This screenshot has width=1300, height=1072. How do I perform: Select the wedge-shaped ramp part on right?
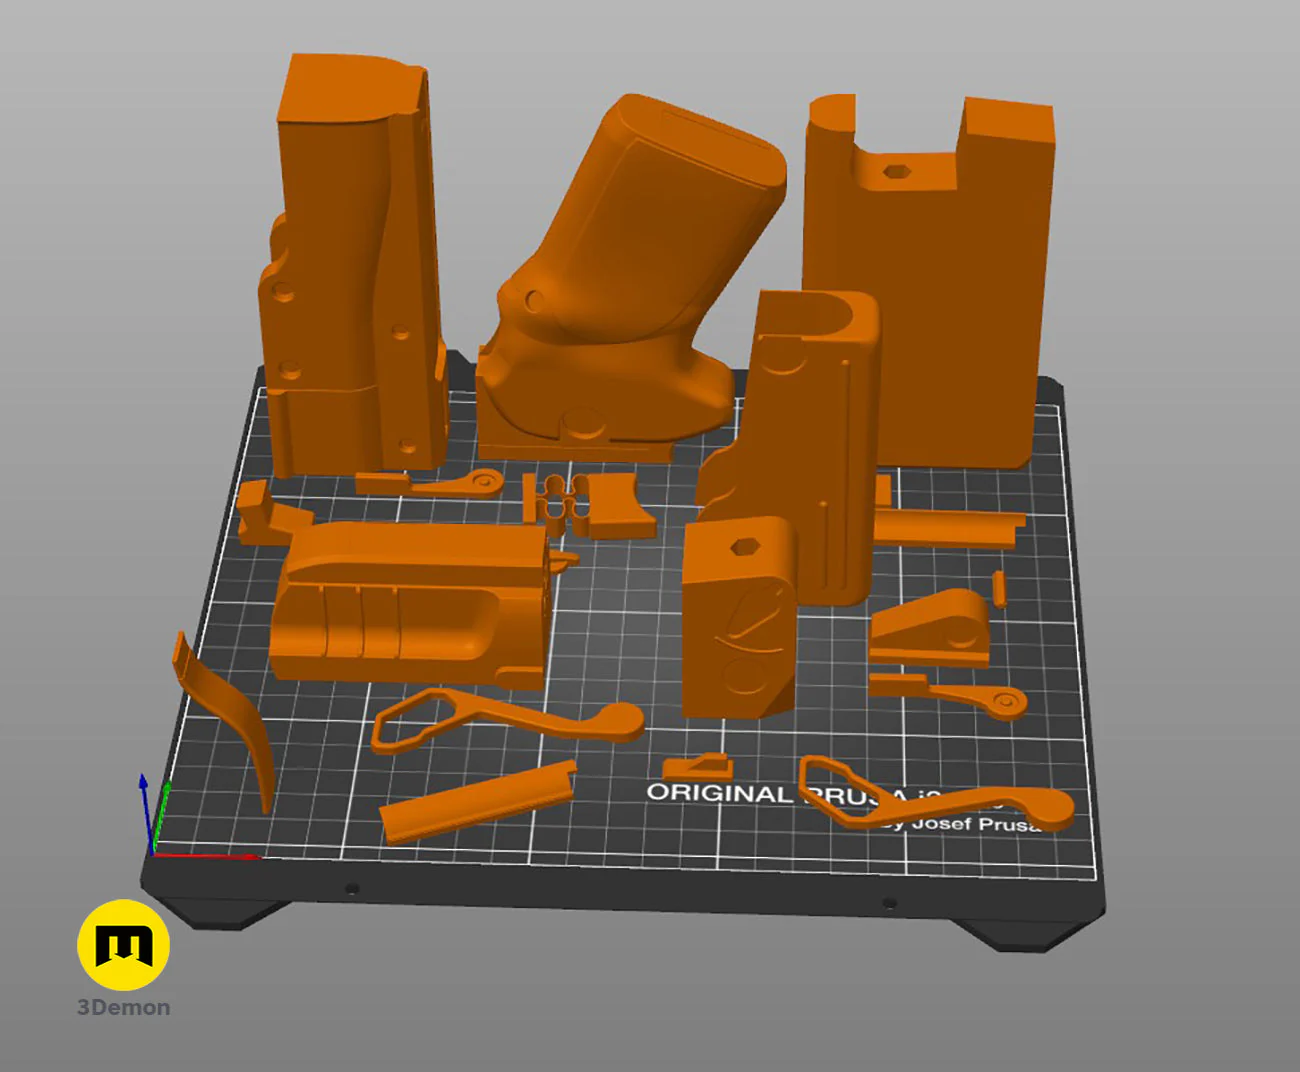[x=930, y=625]
